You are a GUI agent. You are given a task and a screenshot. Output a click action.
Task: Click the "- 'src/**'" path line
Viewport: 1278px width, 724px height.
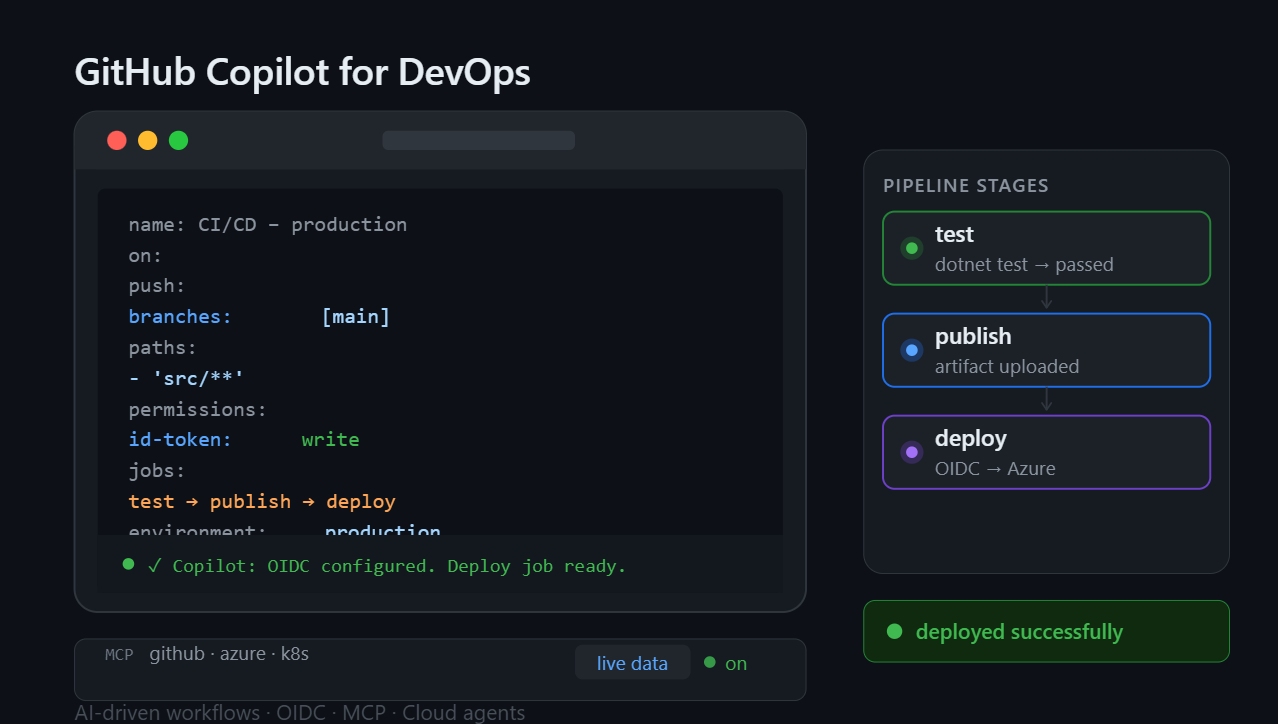(x=186, y=378)
